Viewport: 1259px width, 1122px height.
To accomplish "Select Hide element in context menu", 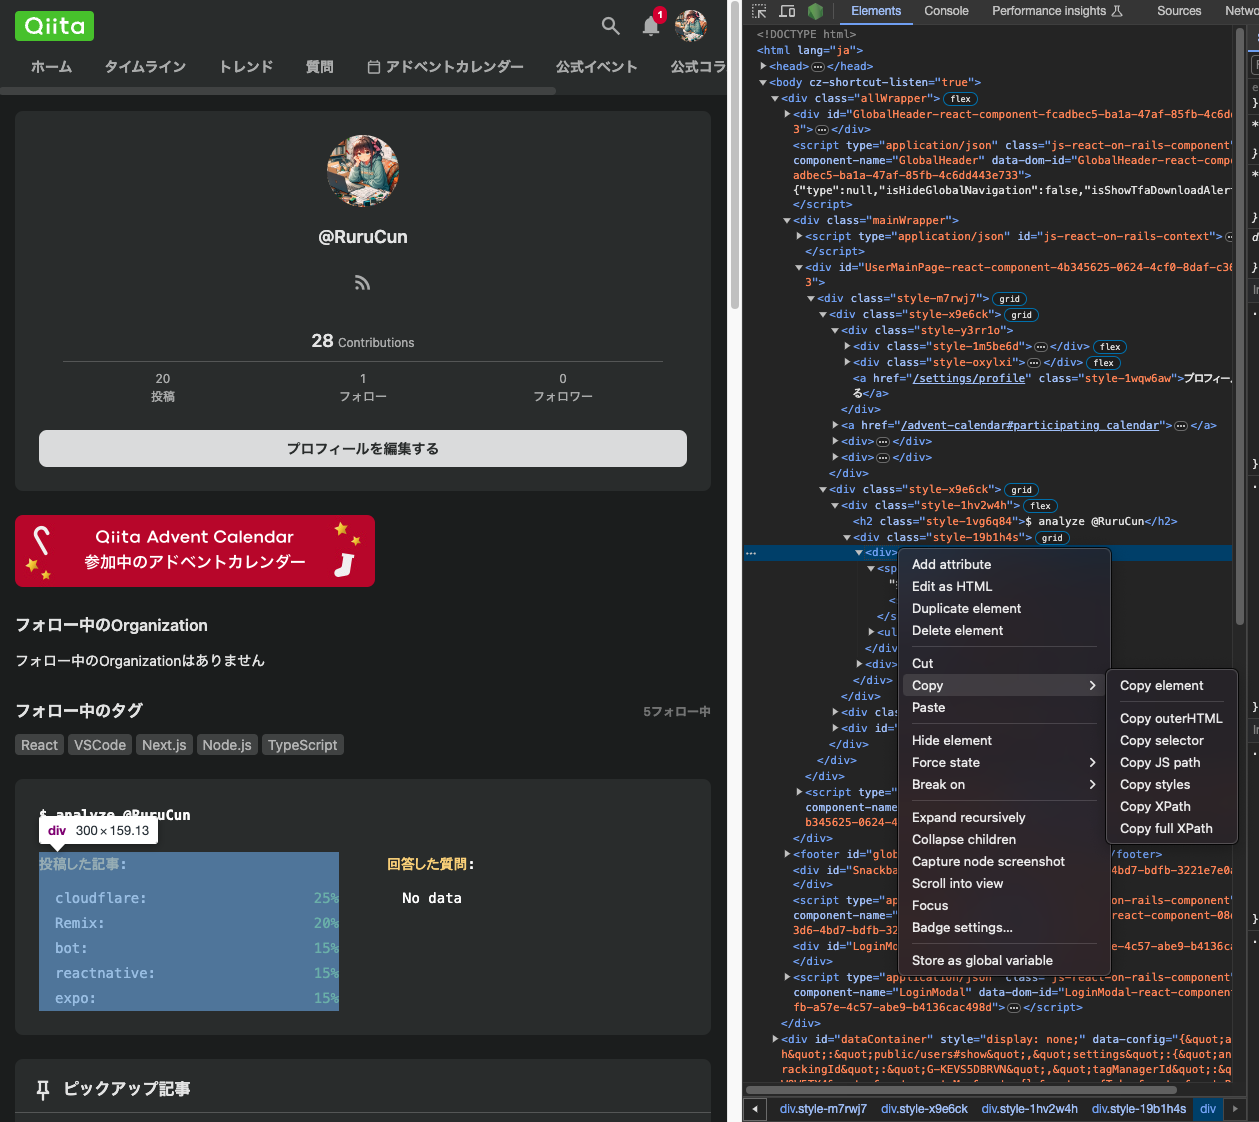I will (x=1004, y=741).
